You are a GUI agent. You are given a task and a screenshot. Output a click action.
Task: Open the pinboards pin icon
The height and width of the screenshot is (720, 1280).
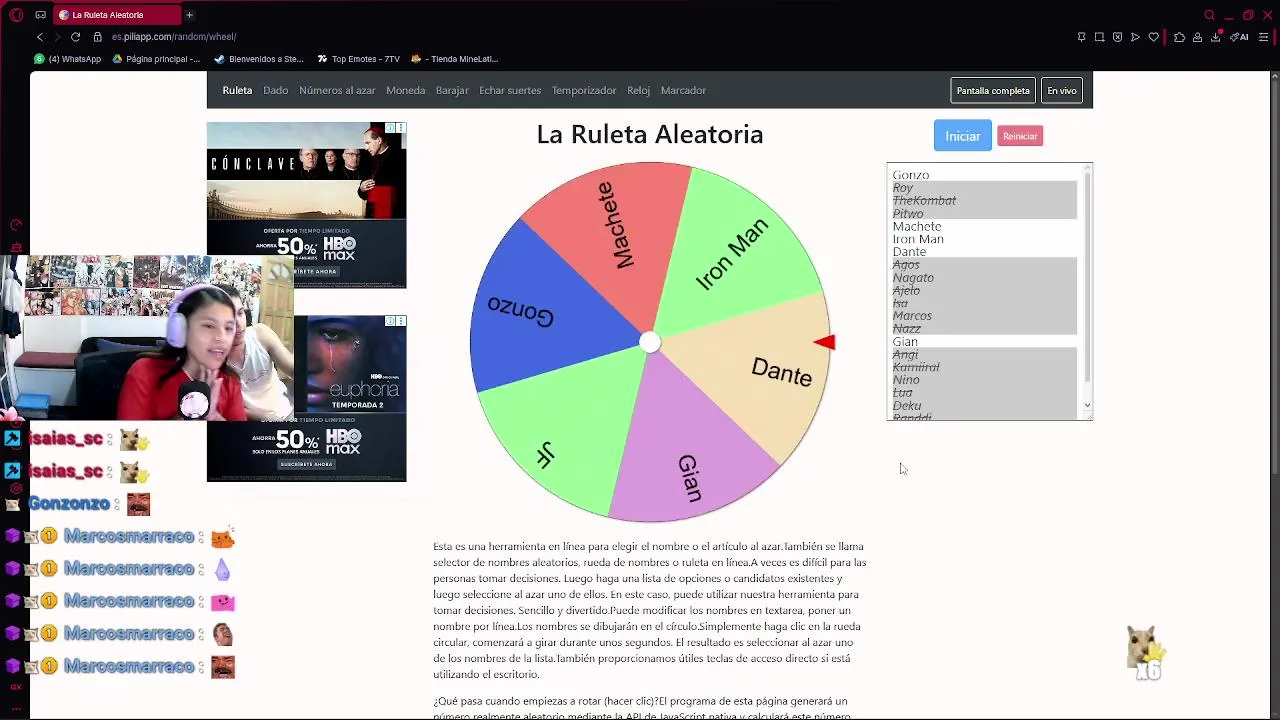tap(1081, 37)
